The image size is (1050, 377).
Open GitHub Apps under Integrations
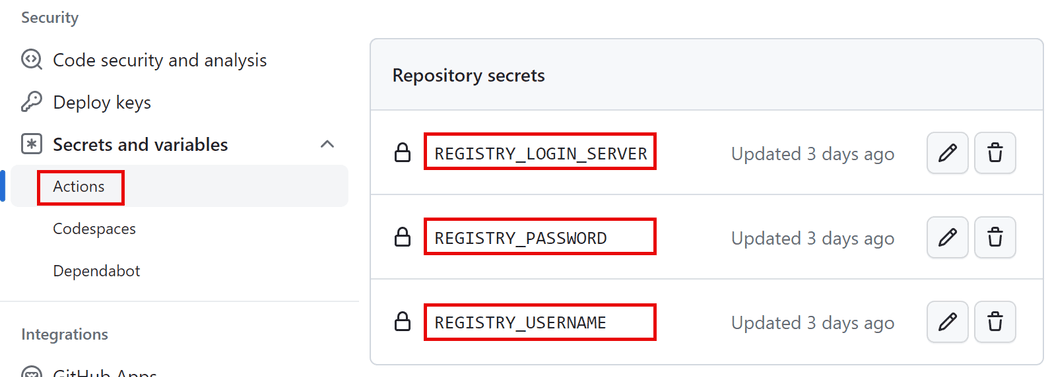tap(104, 372)
